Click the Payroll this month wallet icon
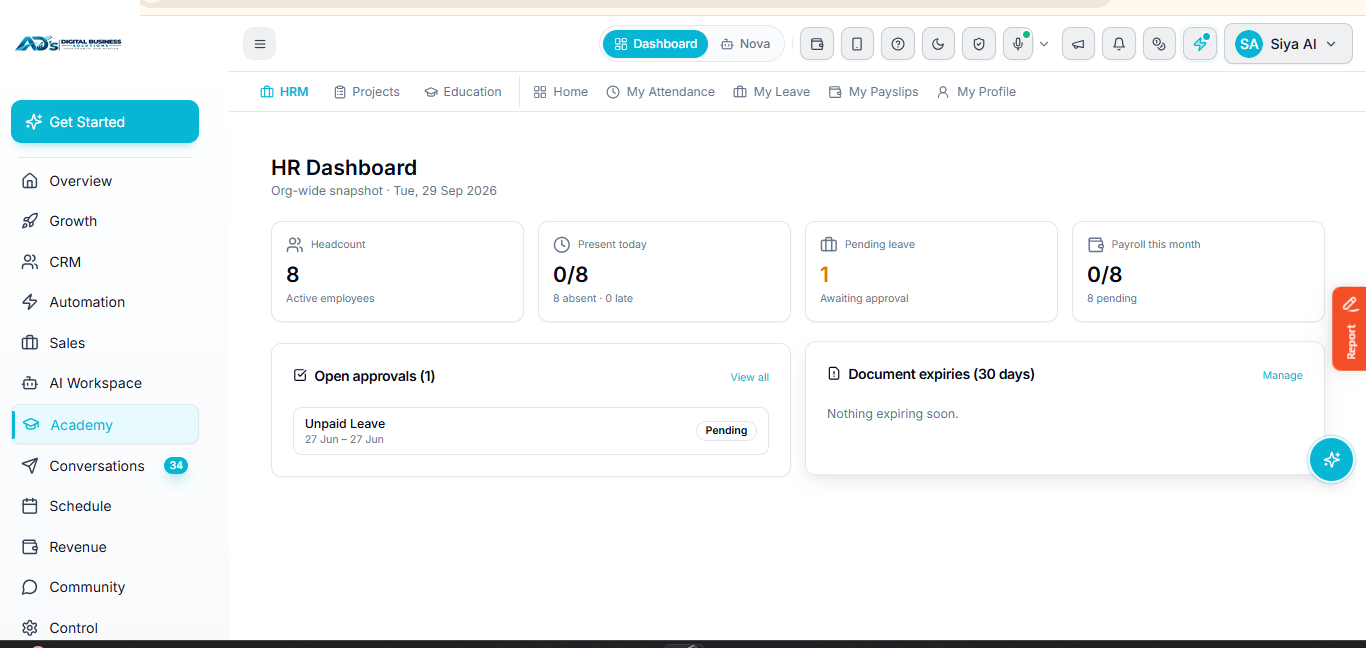The width and height of the screenshot is (1366, 648). point(1095,245)
